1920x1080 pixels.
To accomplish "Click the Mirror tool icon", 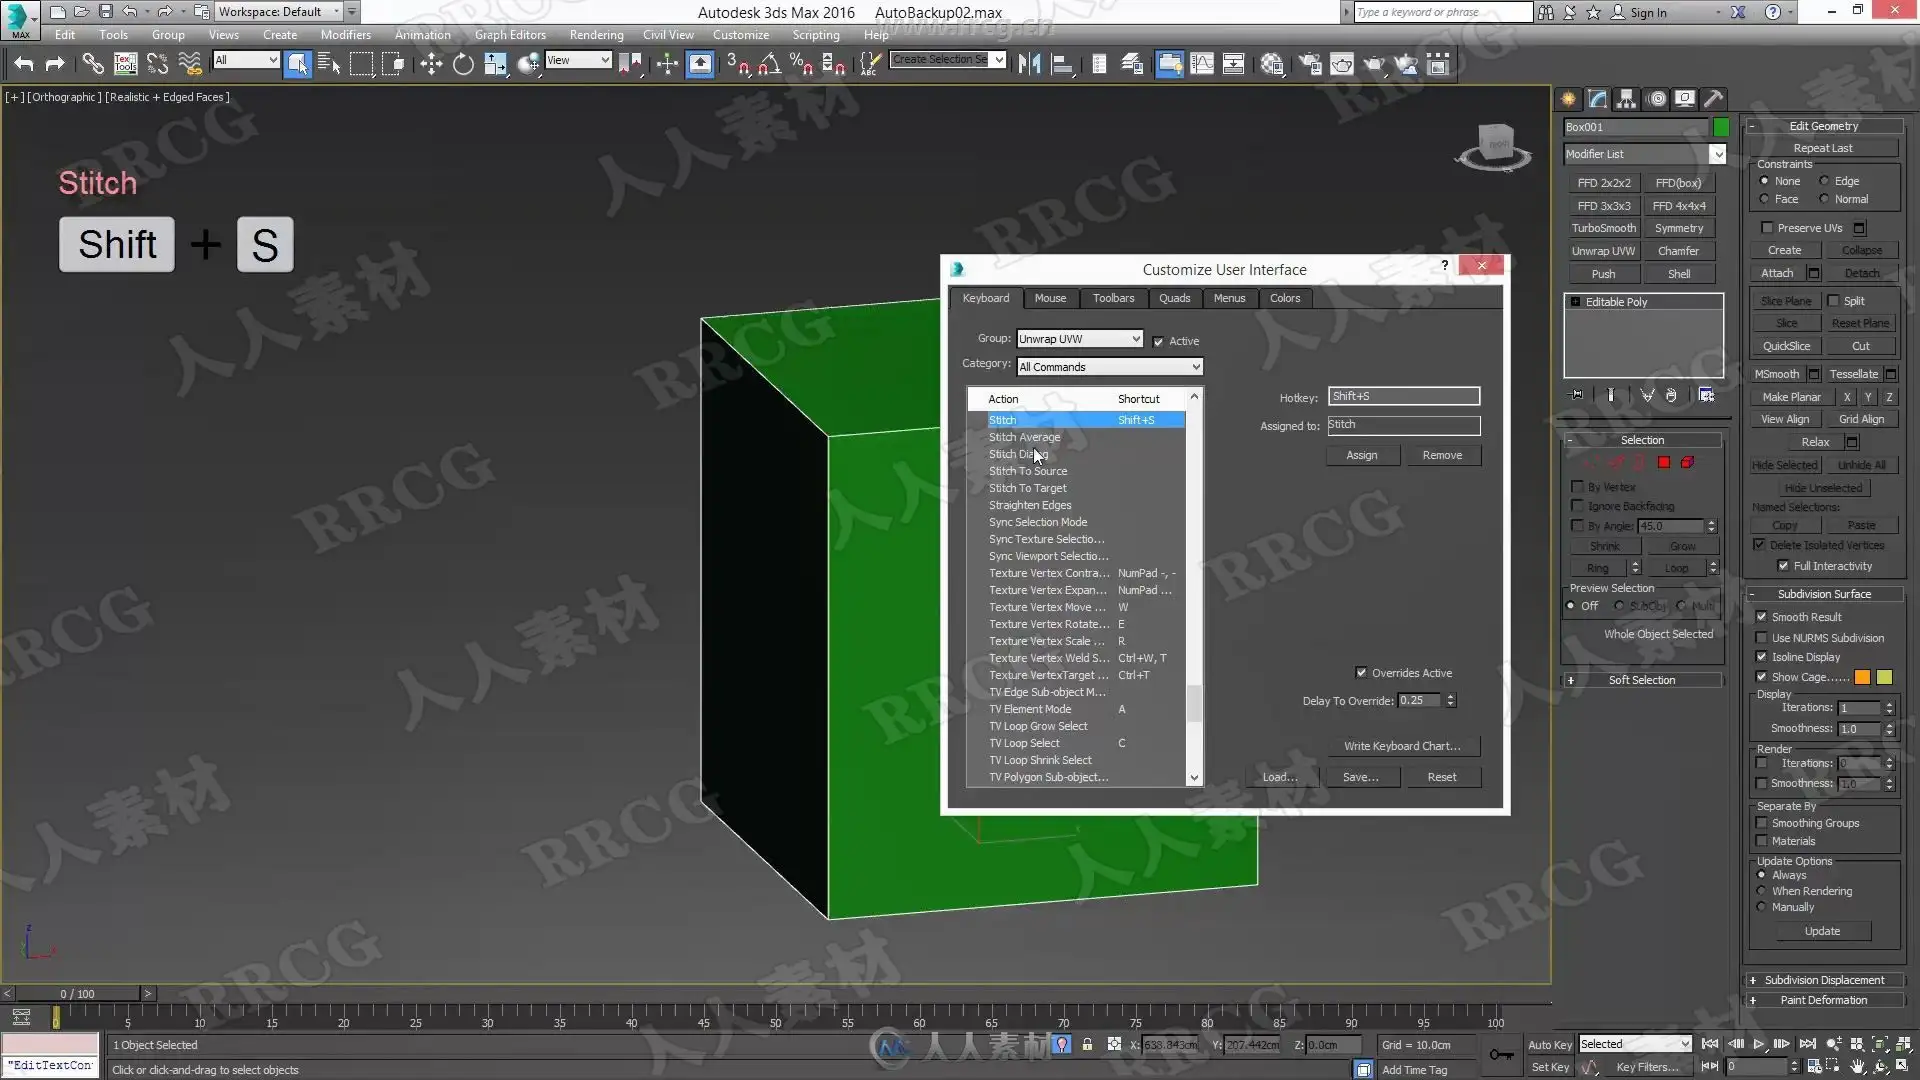I will (1029, 64).
